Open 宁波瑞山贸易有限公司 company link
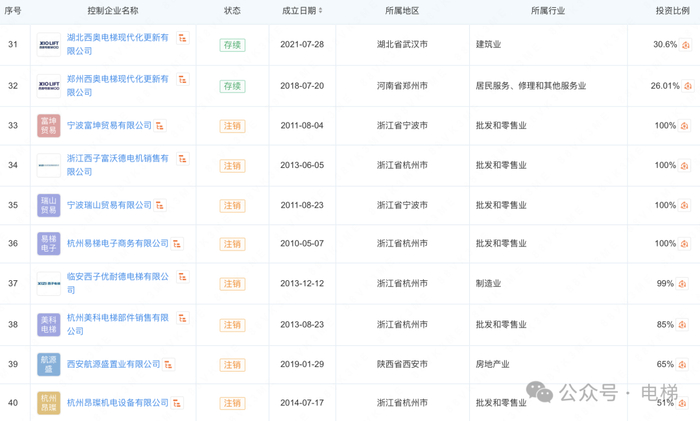Image resolution: width=700 pixels, height=421 pixels. click(109, 205)
